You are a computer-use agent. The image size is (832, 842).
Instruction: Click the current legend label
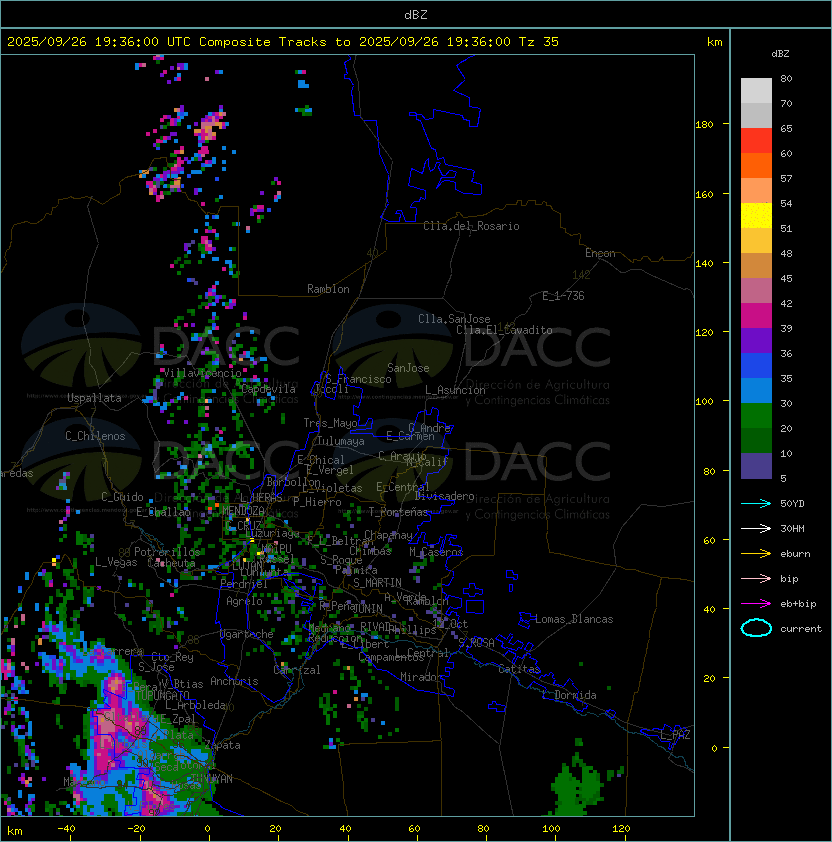pyautogui.click(x=801, y=628)
